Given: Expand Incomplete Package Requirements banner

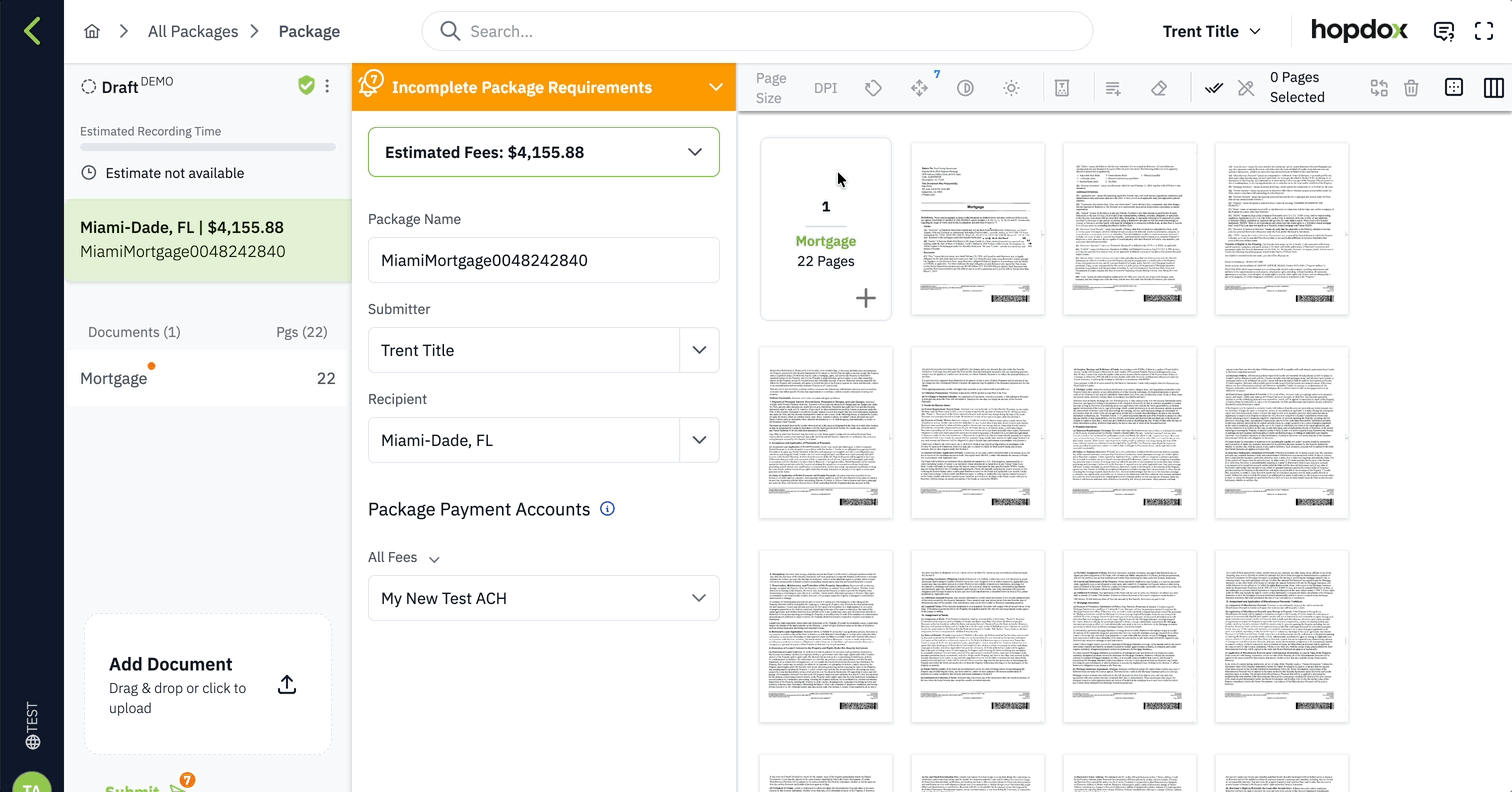Looking at the screenshot, I should tap(715, 87).
